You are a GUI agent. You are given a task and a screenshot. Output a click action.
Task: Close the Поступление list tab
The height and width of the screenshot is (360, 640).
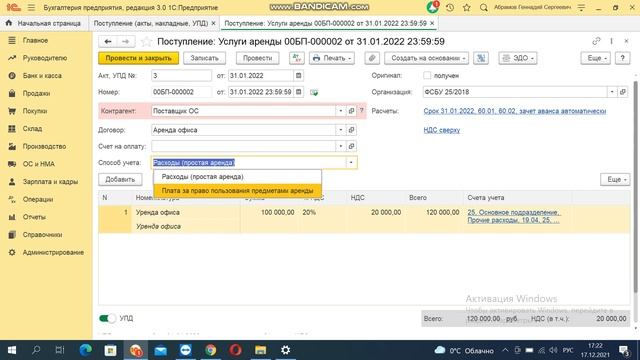[x=213, y=23]
